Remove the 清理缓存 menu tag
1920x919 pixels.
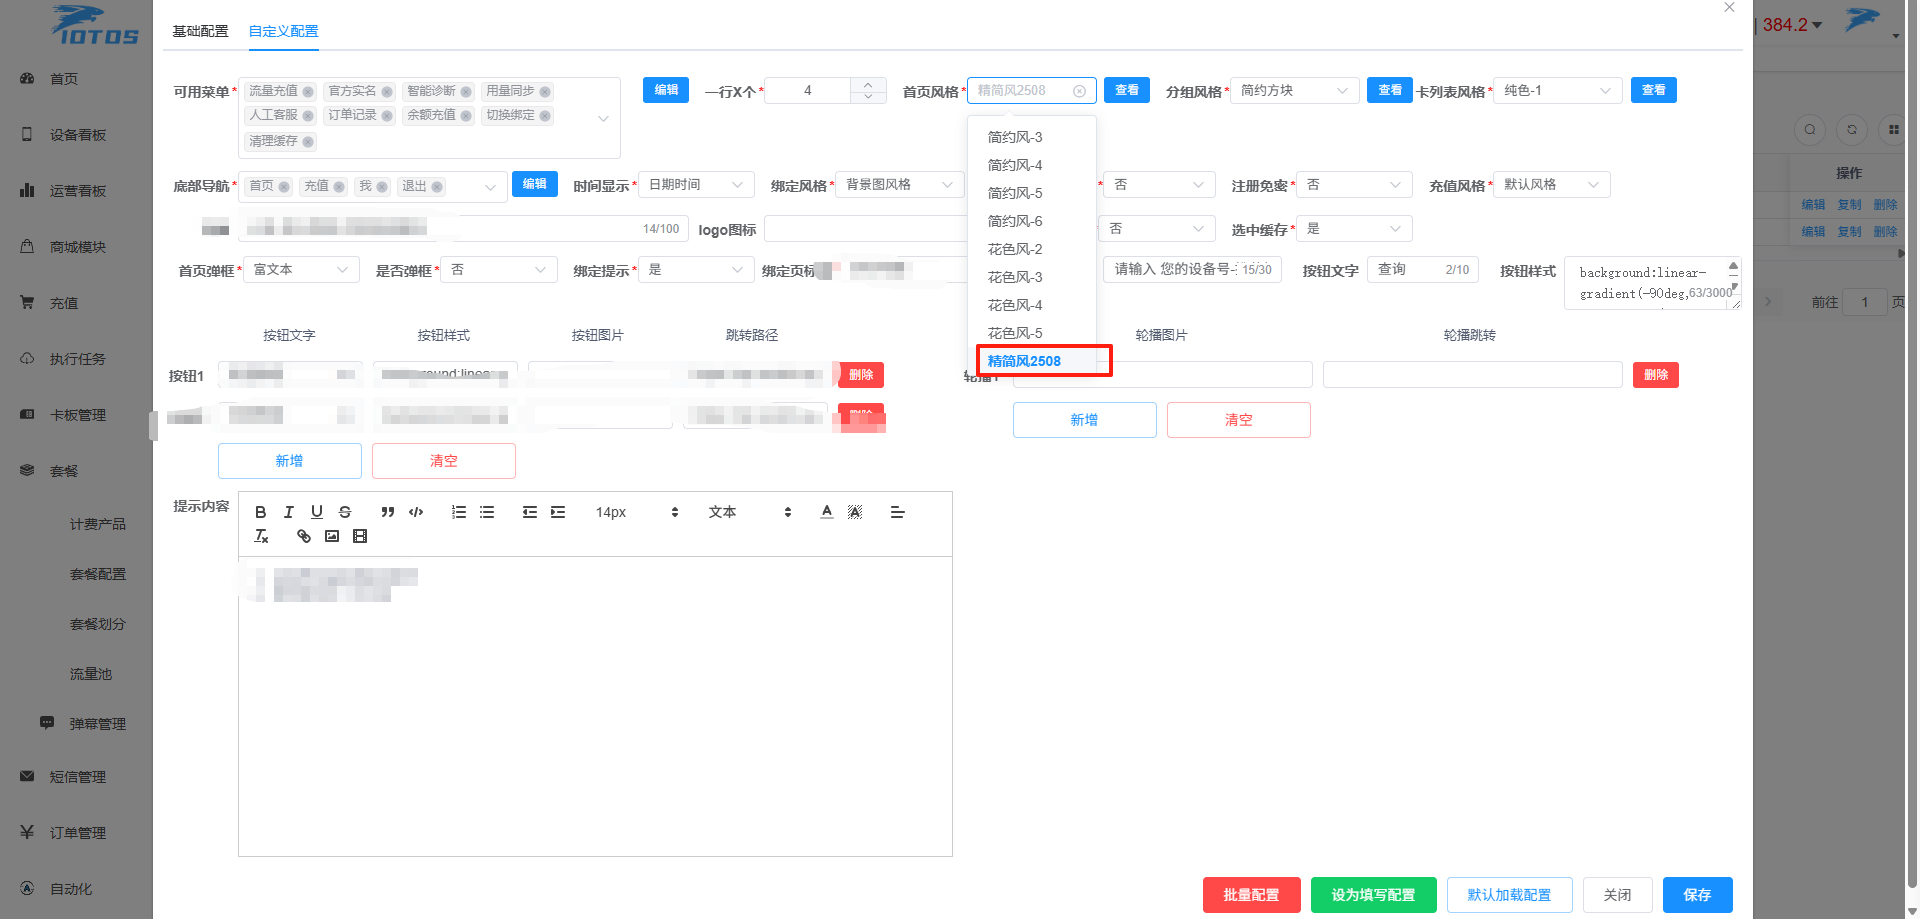[x=308, y=142]
